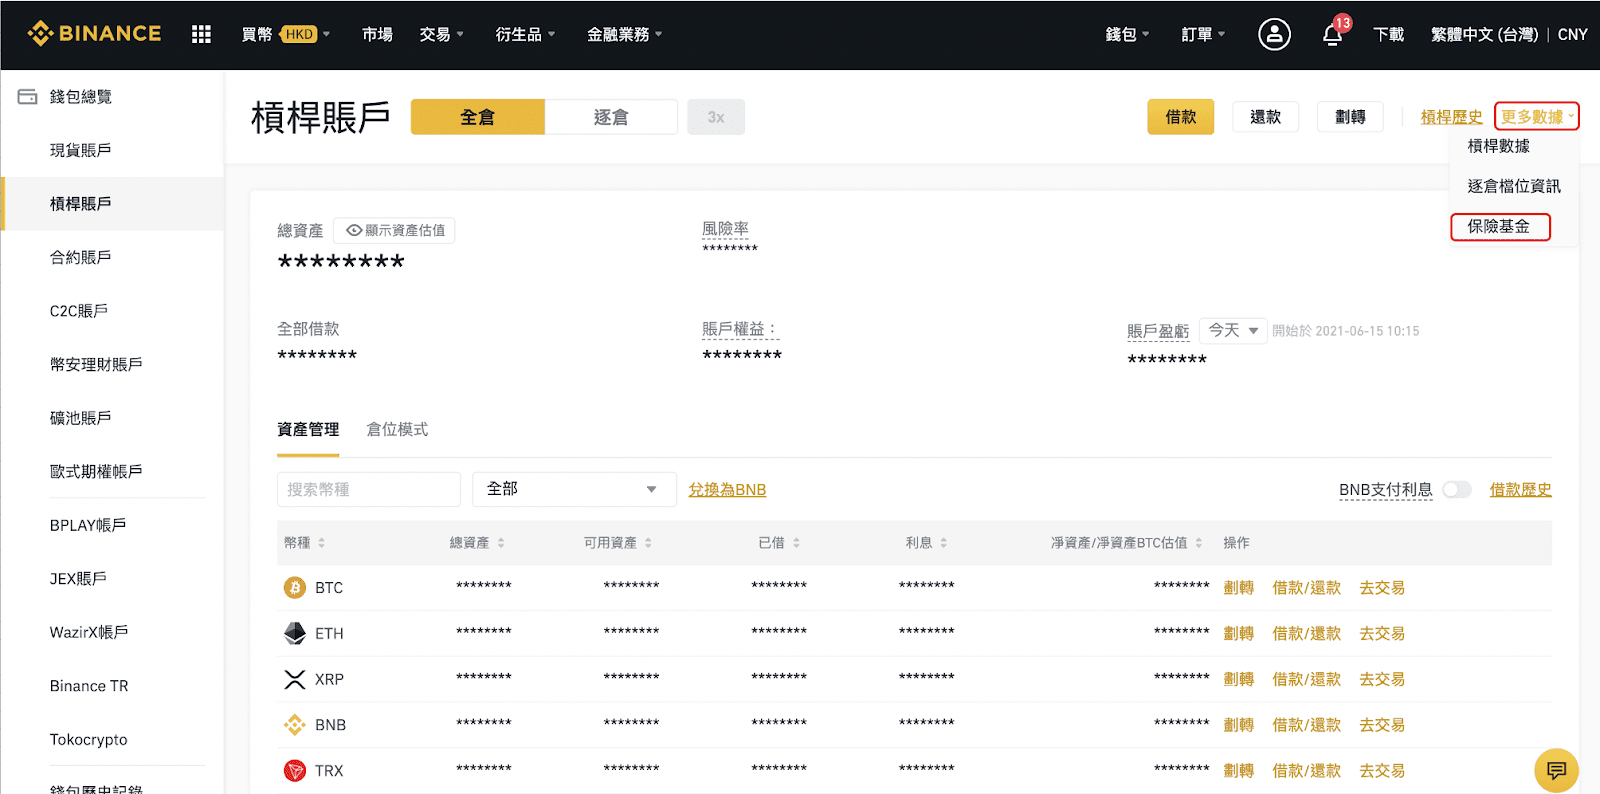This screenshot has width=1600, height=794.
Task: Click 去交易 in XRP row
Action: click(1382, 679)
